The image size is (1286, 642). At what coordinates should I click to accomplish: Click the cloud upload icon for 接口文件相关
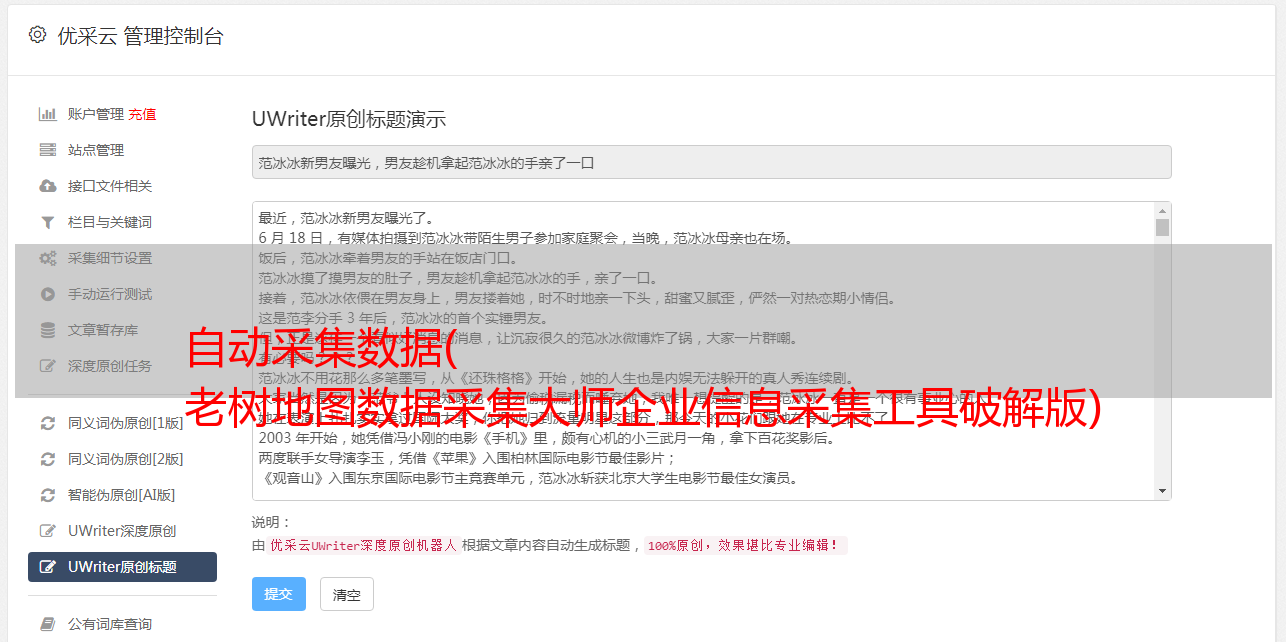pos(47,186)
